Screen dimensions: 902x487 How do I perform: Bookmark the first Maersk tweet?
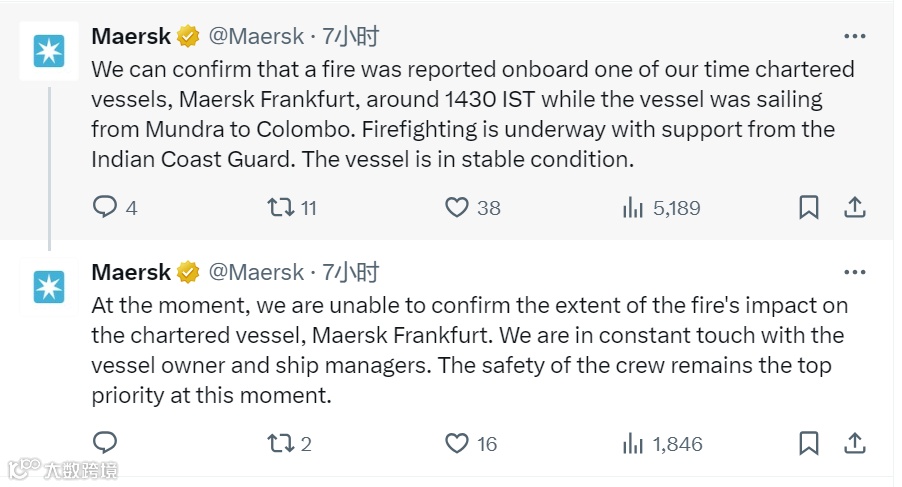pyautogui.click(x=809, y=207)
